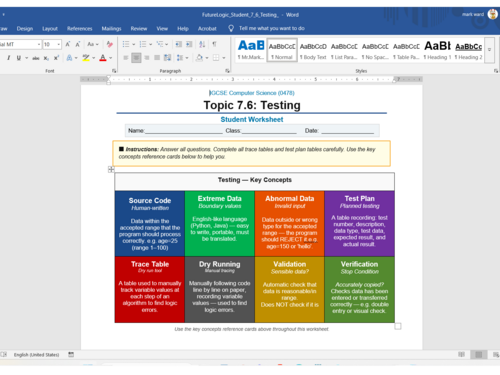Open the Paragraph dialog launcher

(227, 71)
